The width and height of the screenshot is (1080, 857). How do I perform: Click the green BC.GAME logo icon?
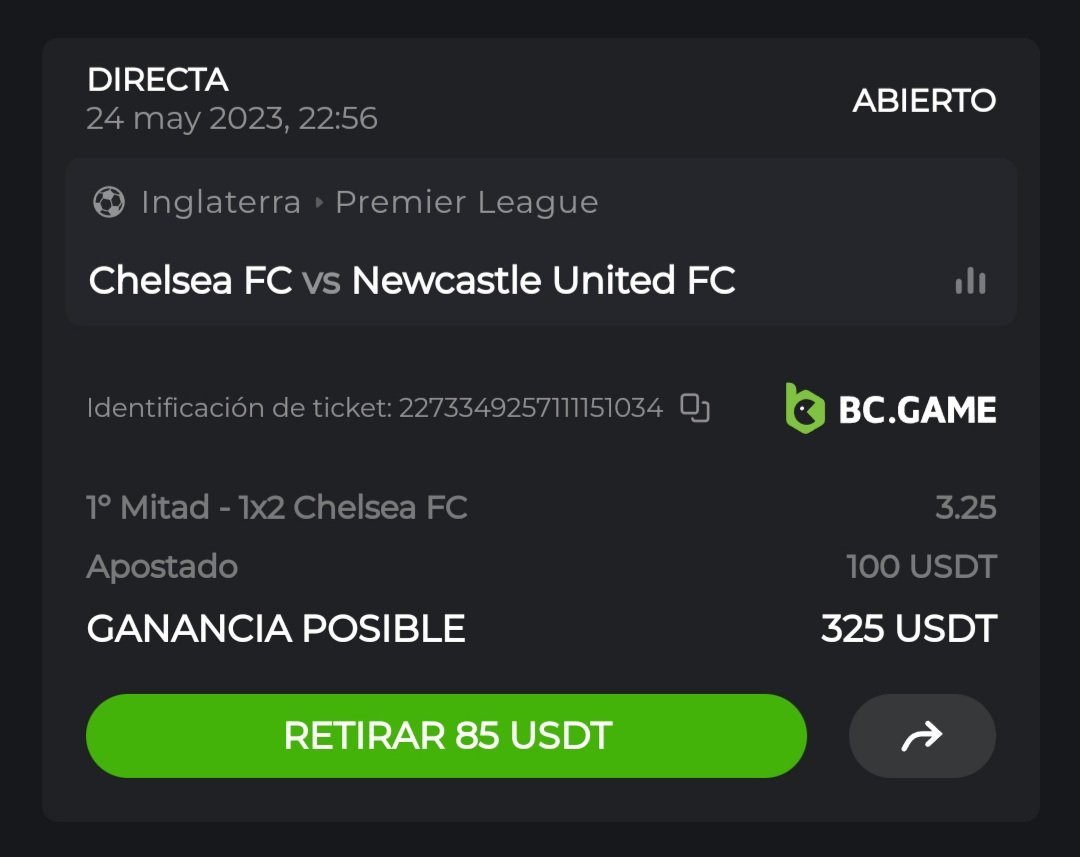tap(805, 409)
